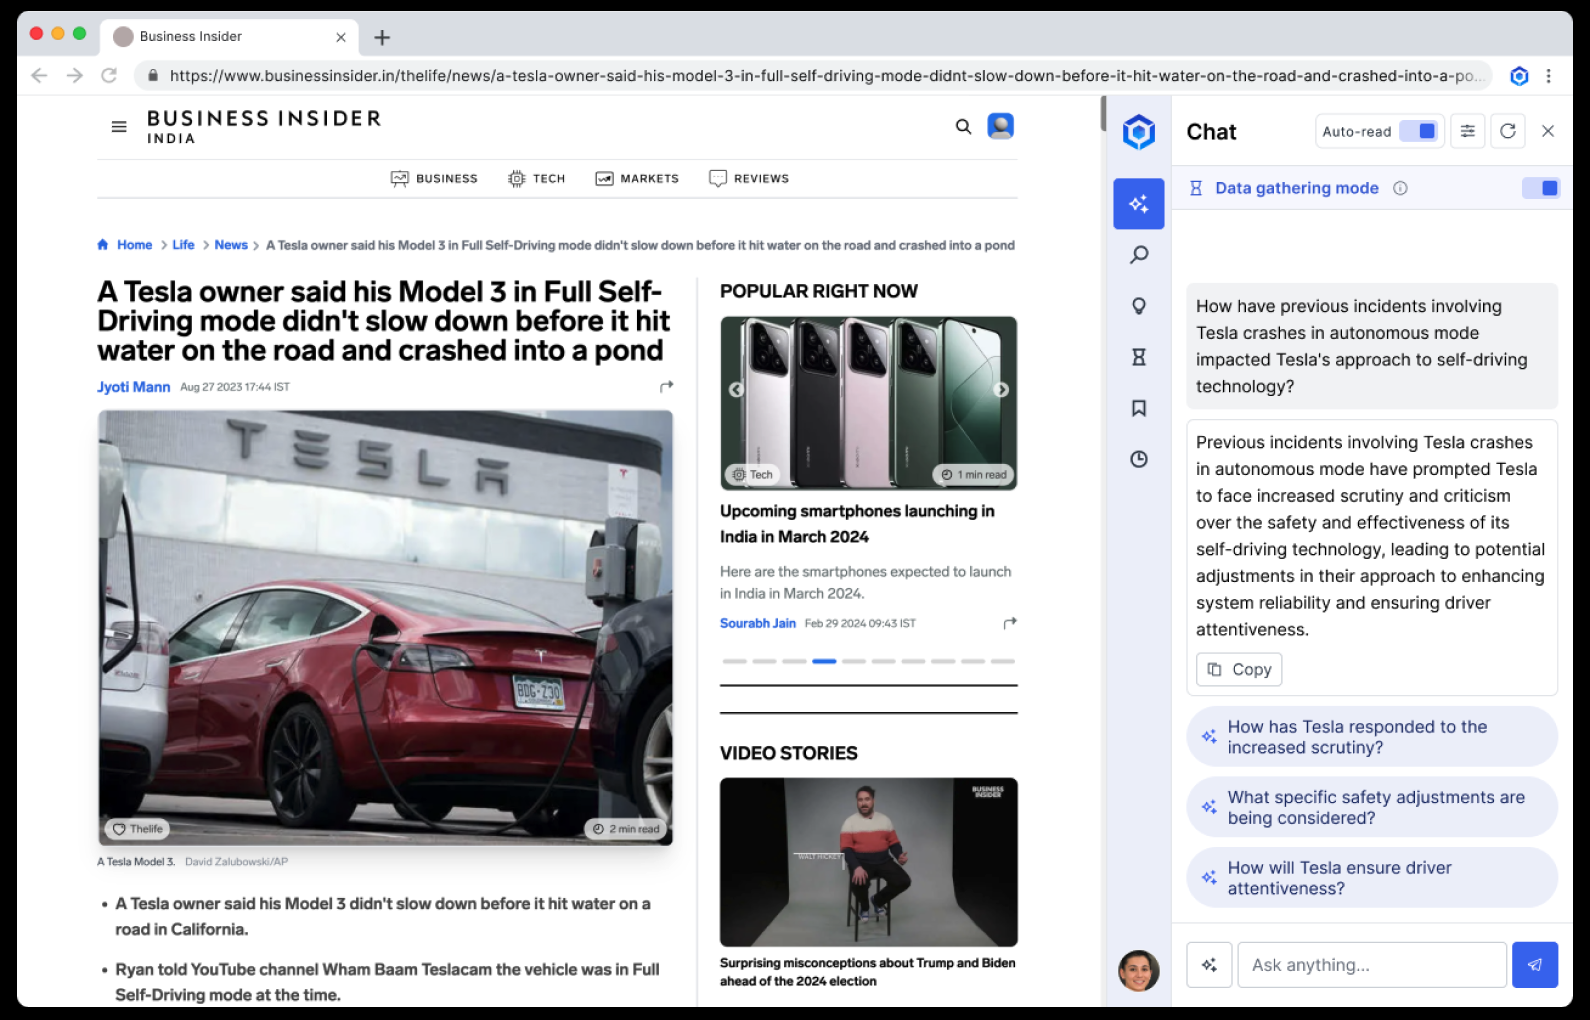Reload the browser page
This screenshot has width=1590, height=1020.
[109, 76]
